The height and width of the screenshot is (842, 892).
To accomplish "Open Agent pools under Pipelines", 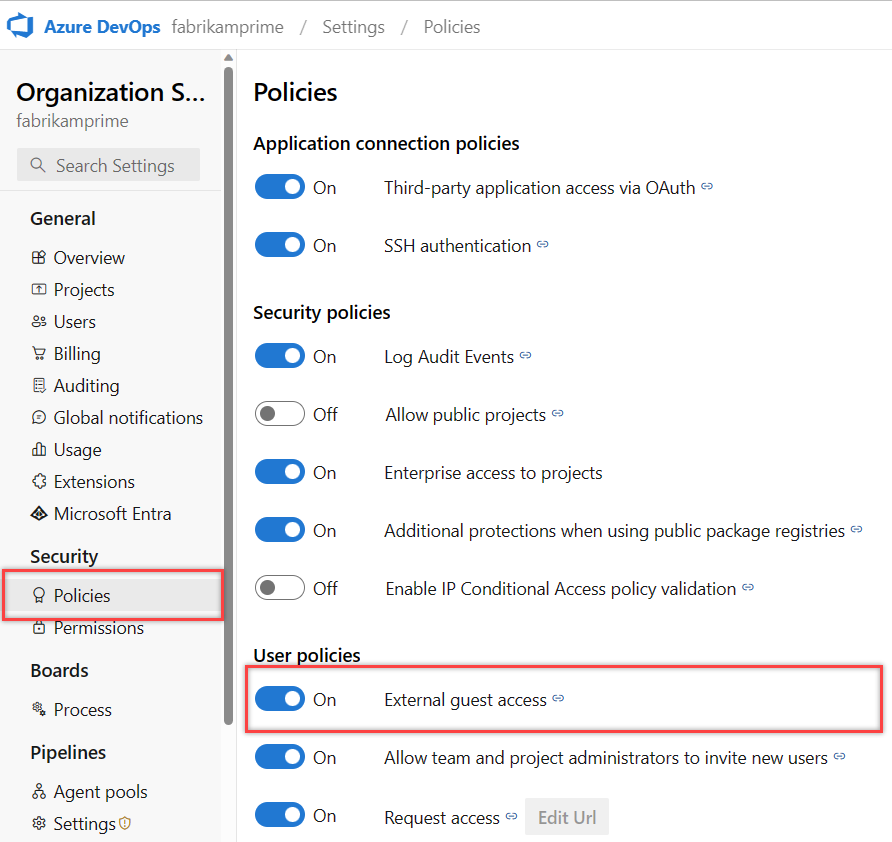I will (99, 791).
